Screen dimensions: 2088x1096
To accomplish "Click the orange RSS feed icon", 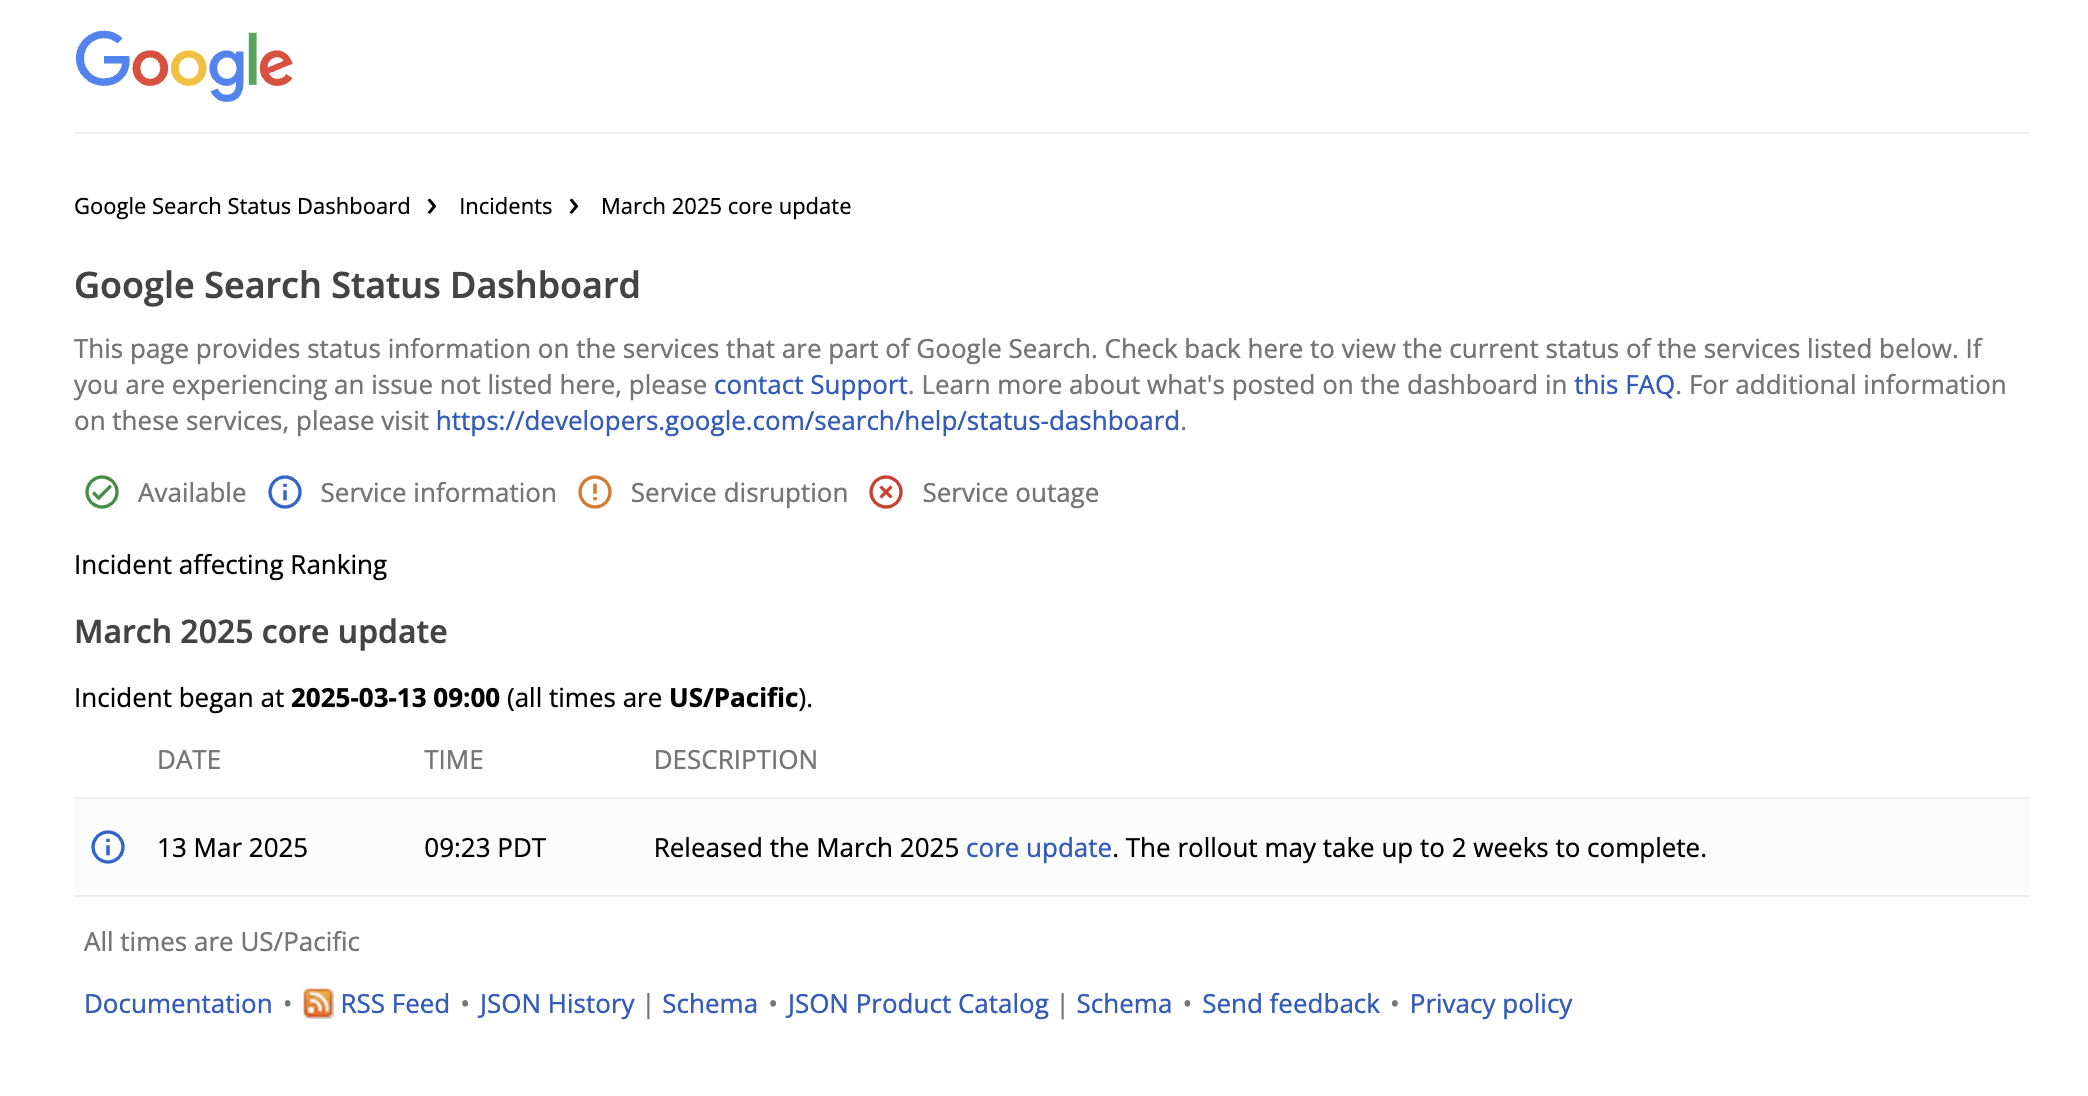I will coord(318,1003).
